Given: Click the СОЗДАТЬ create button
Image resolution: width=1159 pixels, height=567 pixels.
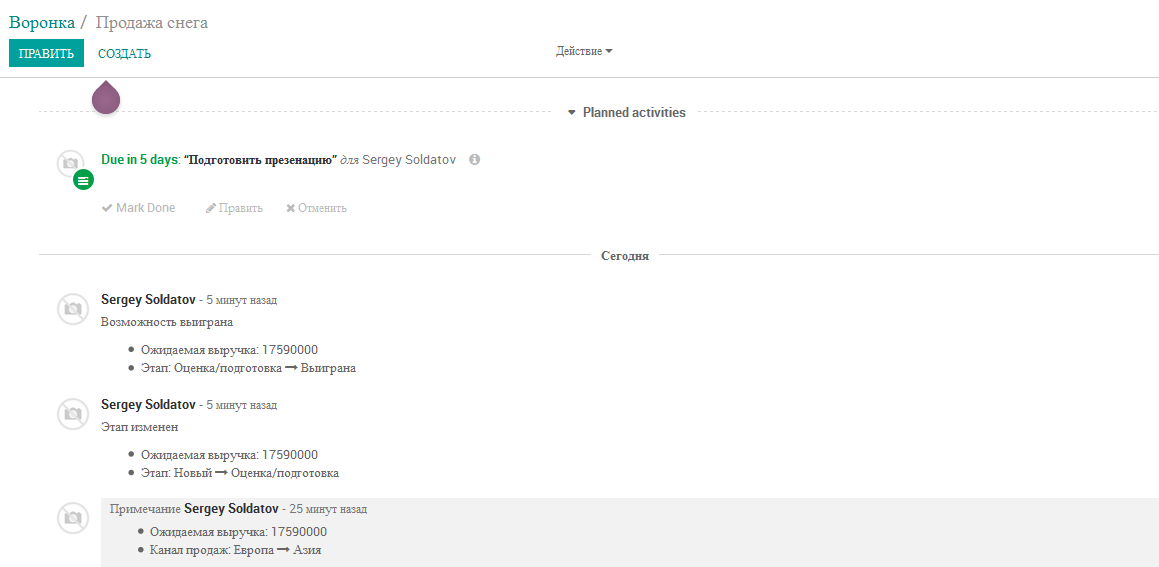Looking at the screenshot, I should point(124,53).
